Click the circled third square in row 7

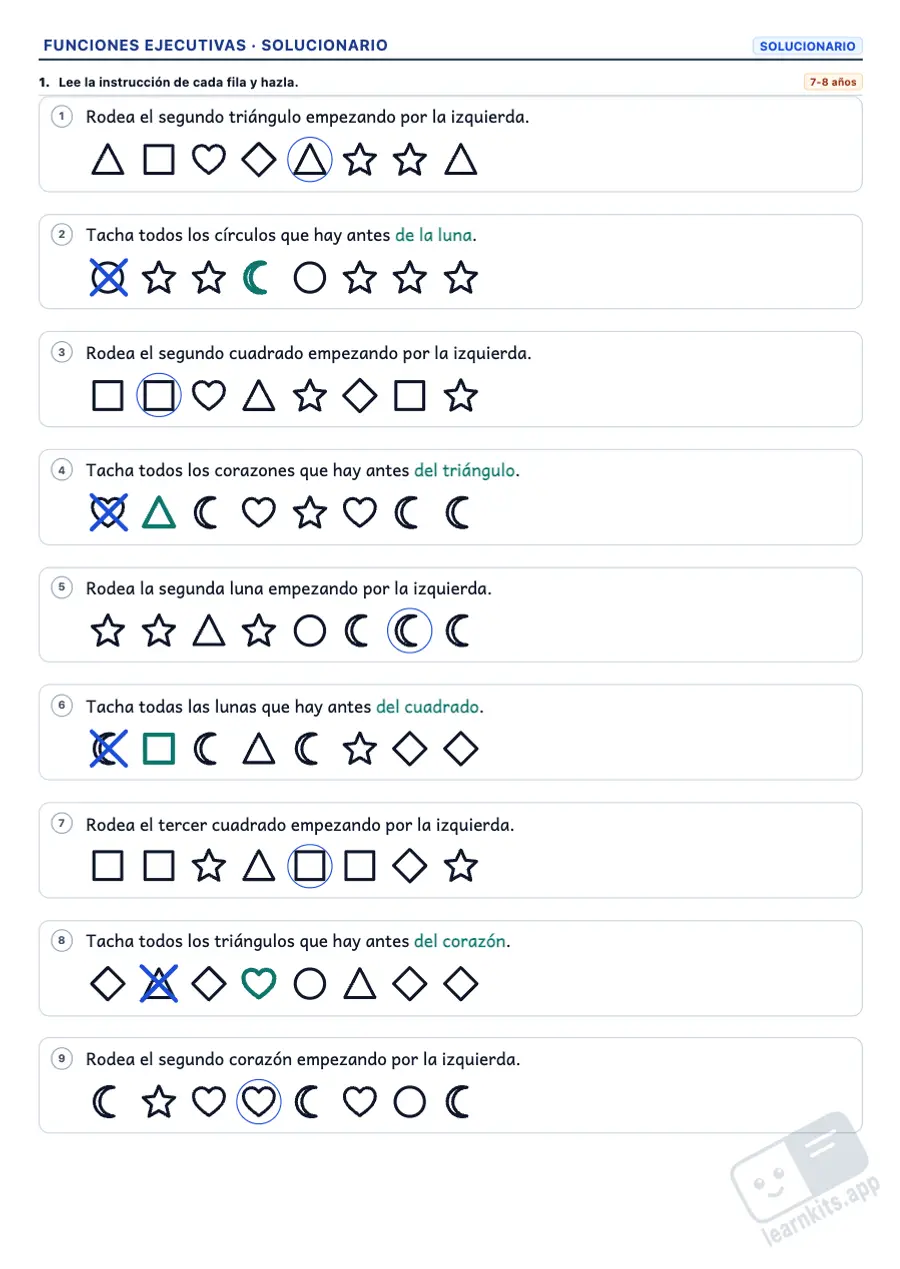pos(310,867)
